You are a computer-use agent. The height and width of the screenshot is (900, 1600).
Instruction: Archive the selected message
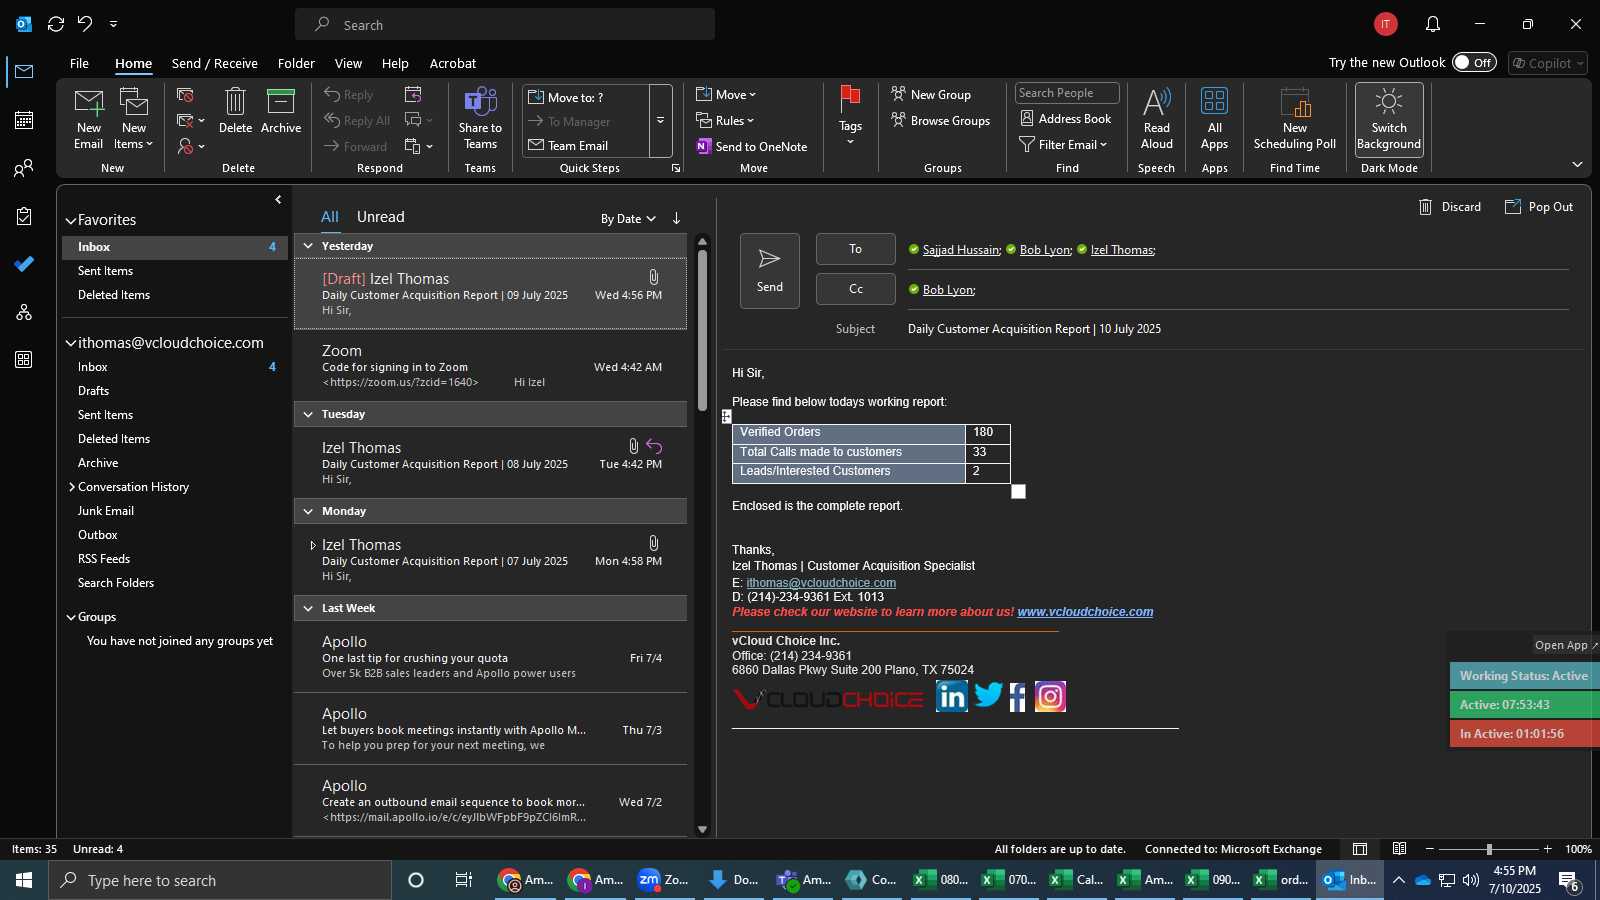pyautogui.click(x=281, y=111)
